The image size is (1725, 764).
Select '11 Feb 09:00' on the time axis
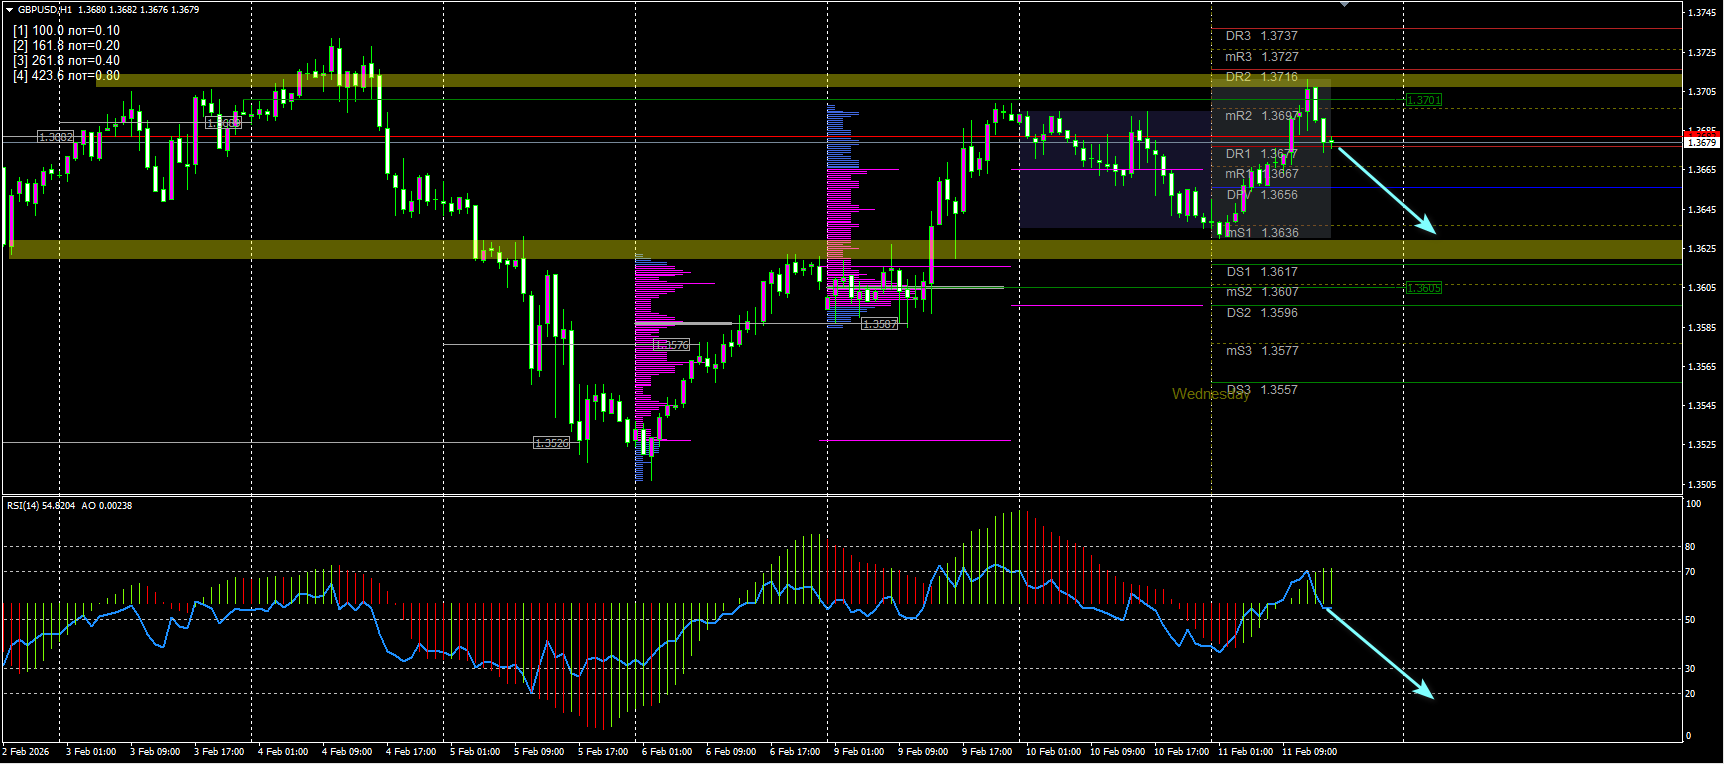point(1309,752)
